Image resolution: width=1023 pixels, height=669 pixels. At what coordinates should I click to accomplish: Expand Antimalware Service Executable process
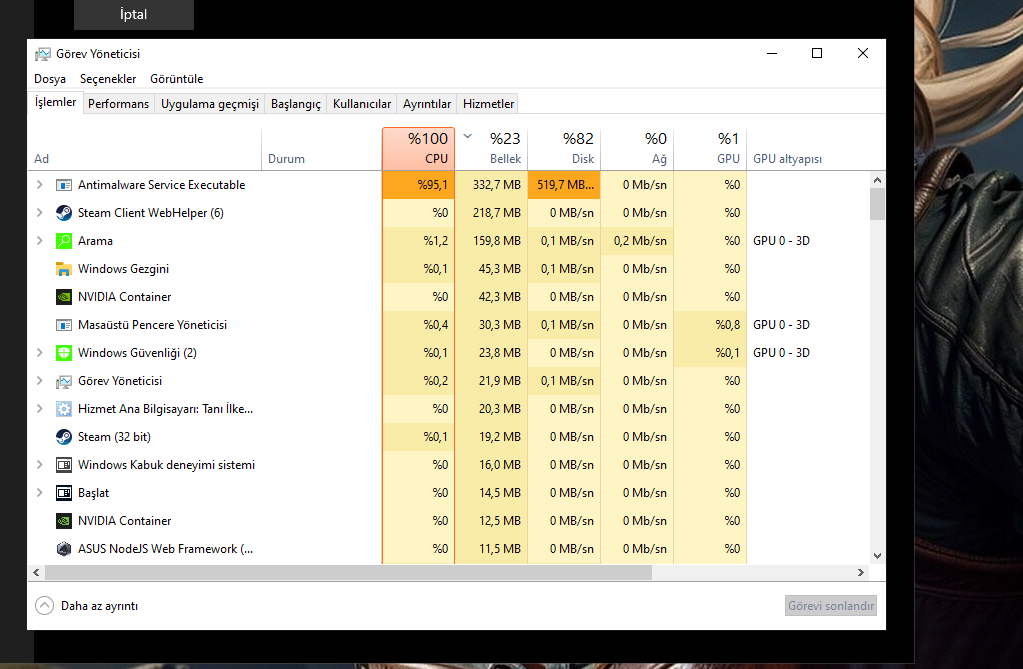pos(40,185)
